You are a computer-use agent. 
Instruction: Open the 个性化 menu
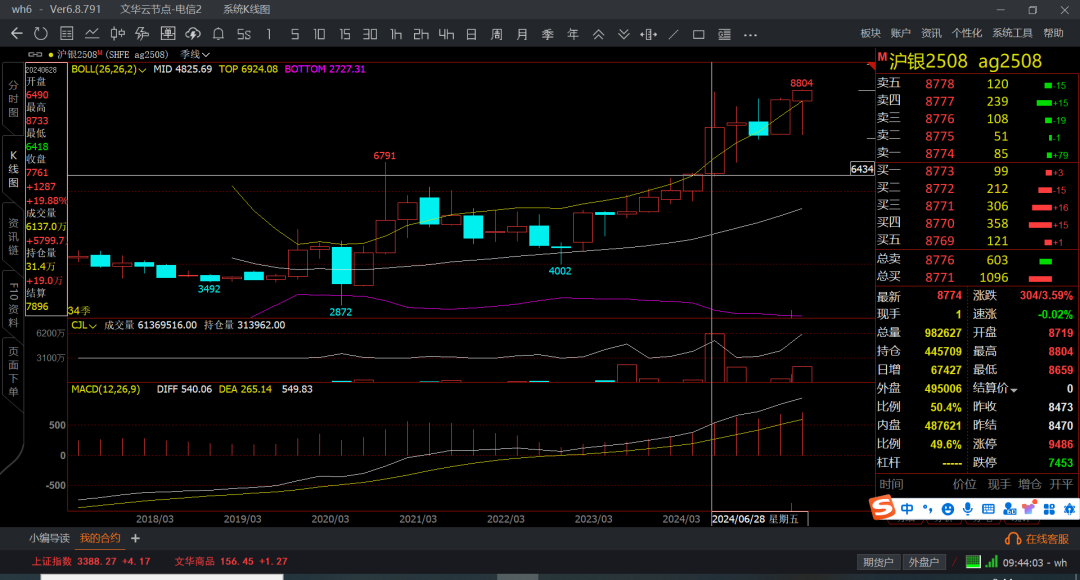tap(966, 34)
